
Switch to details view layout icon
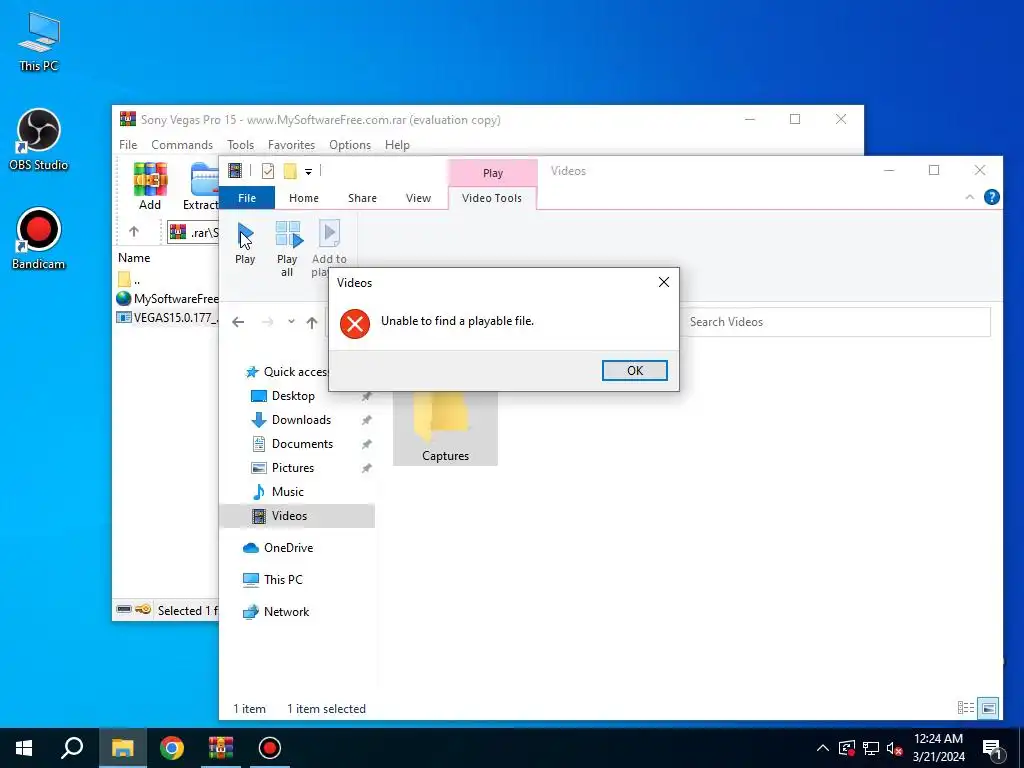tap(965, 707)
